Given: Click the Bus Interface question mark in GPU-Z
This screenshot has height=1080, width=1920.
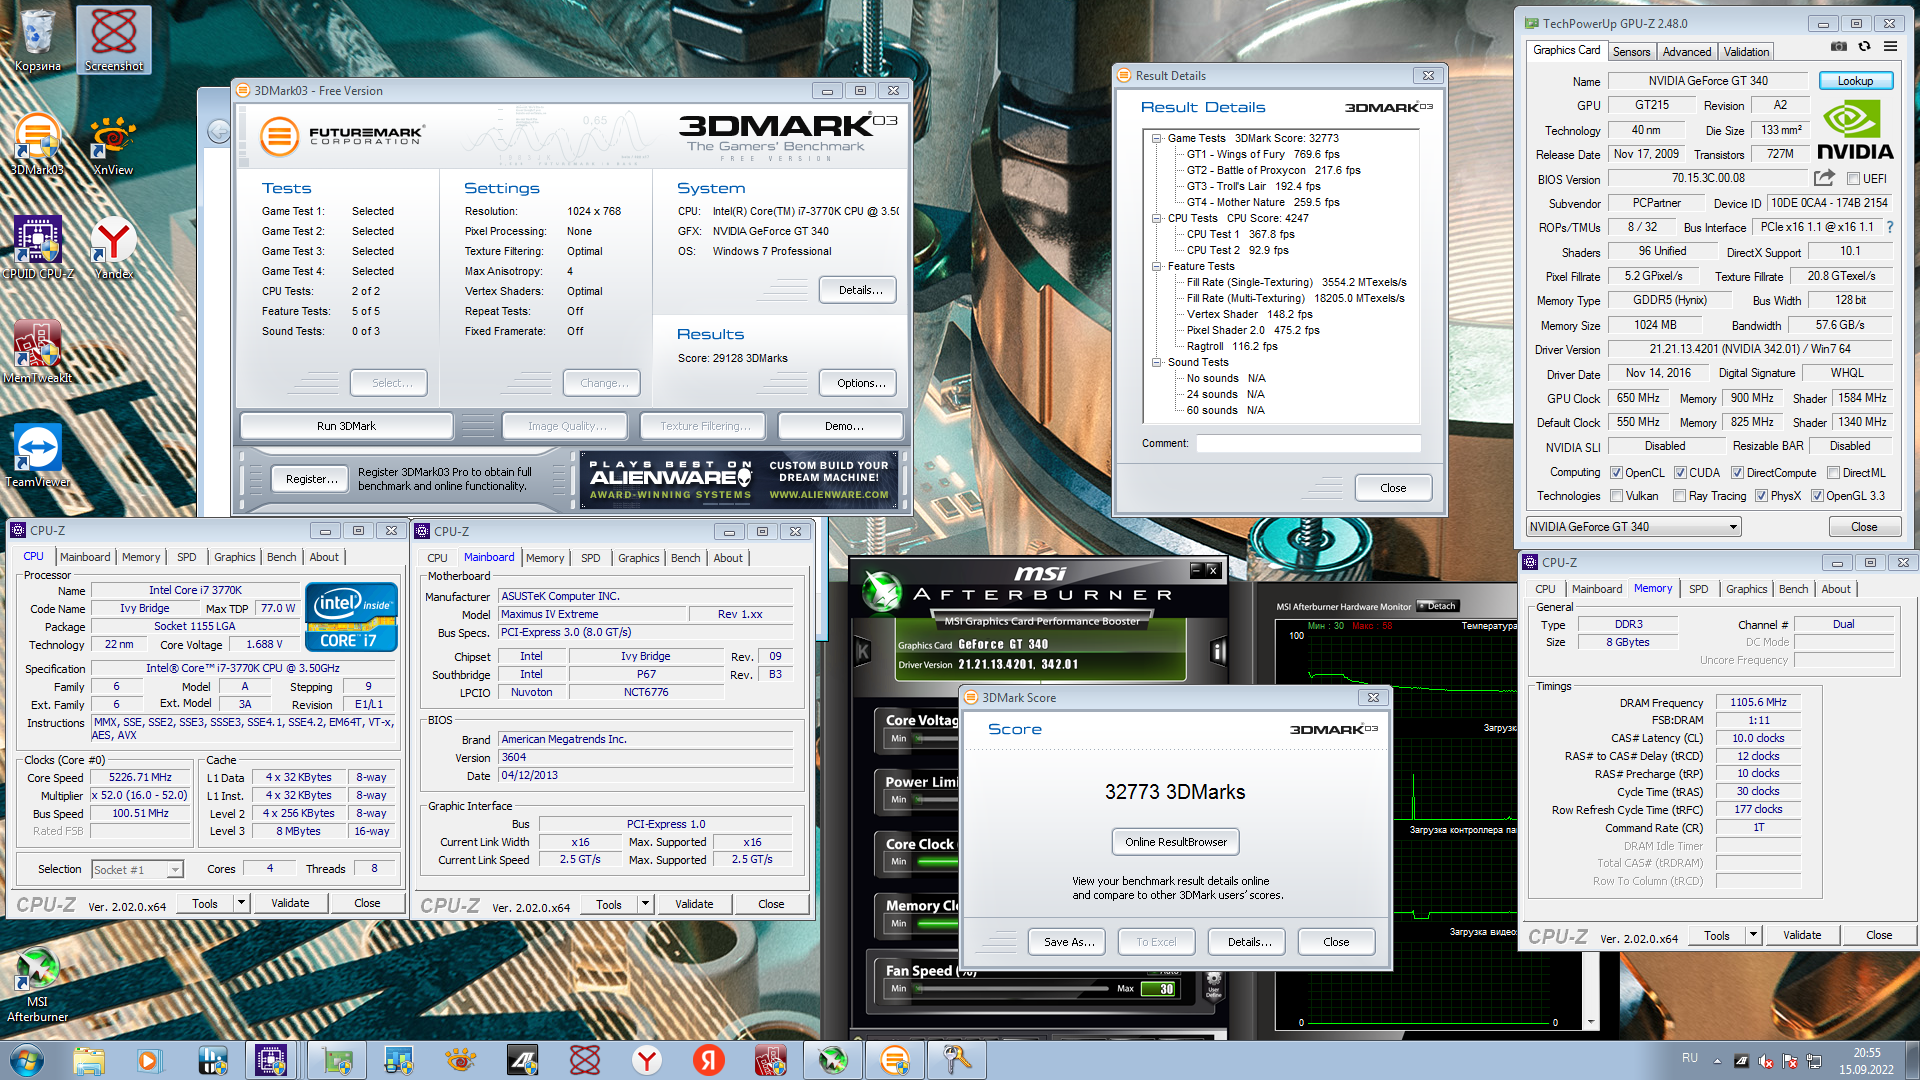Looking at the screenshot, I should click(1889, 228).
